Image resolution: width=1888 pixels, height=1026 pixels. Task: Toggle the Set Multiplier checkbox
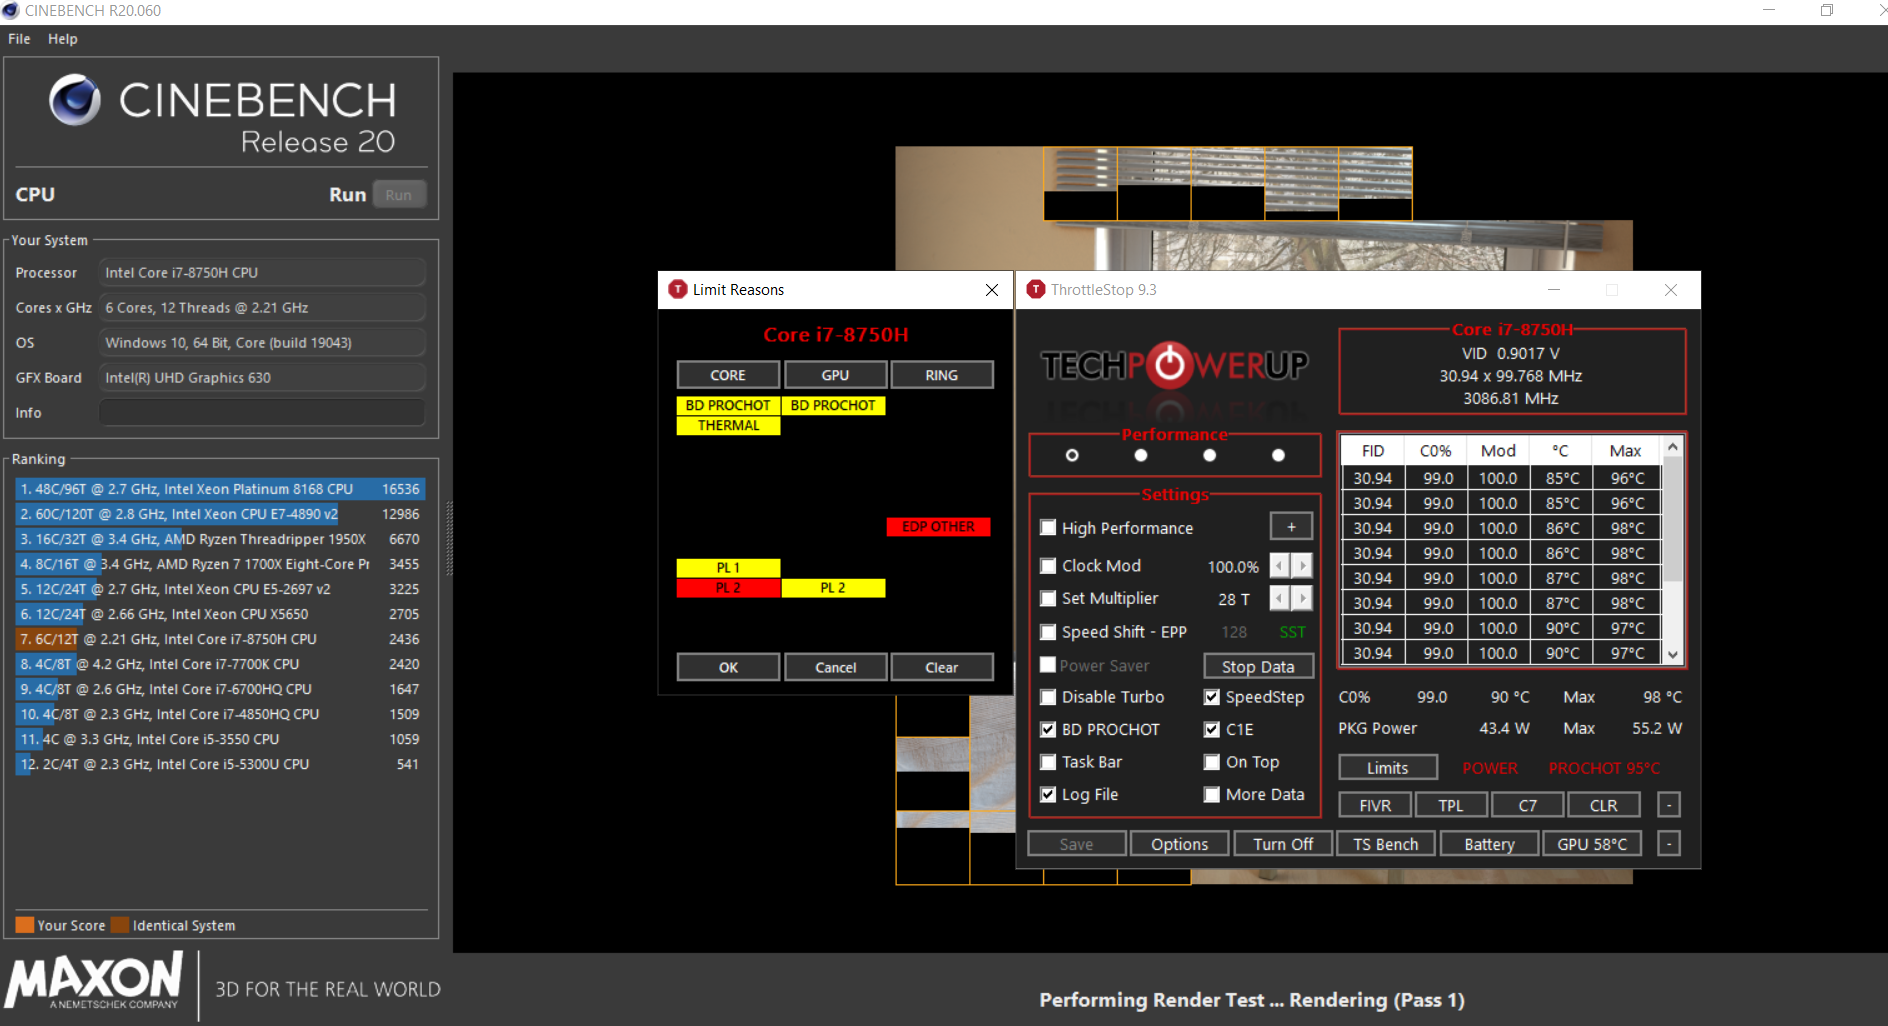1048,599
